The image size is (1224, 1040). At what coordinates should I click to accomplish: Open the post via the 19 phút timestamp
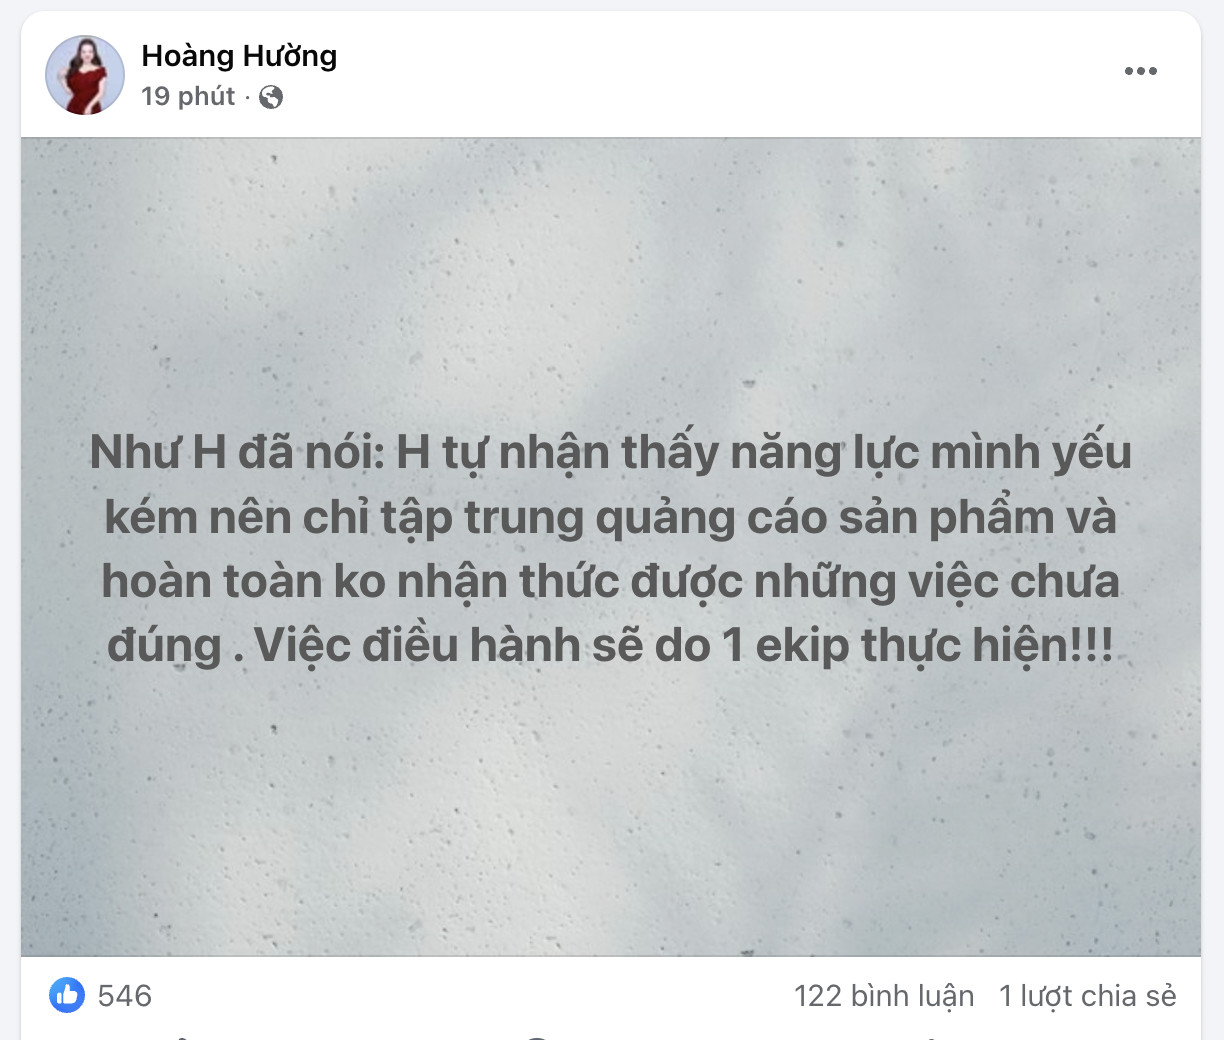point(188,96)
